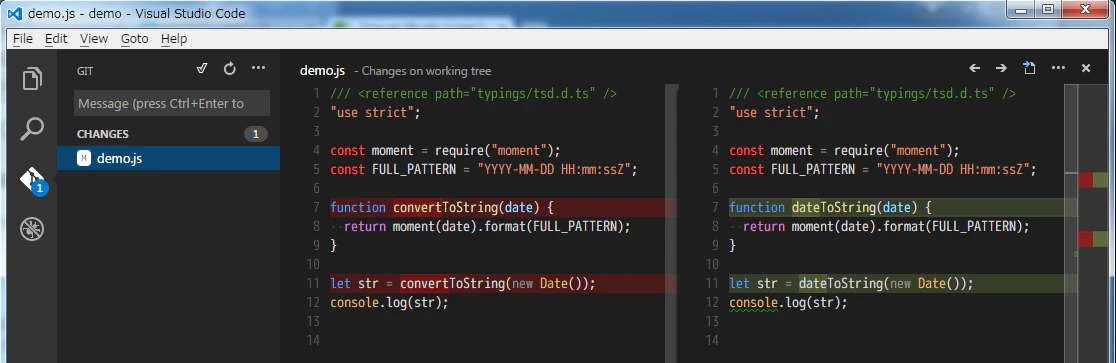
Task: Close the demo.js diff editor
Action: 1086,68
